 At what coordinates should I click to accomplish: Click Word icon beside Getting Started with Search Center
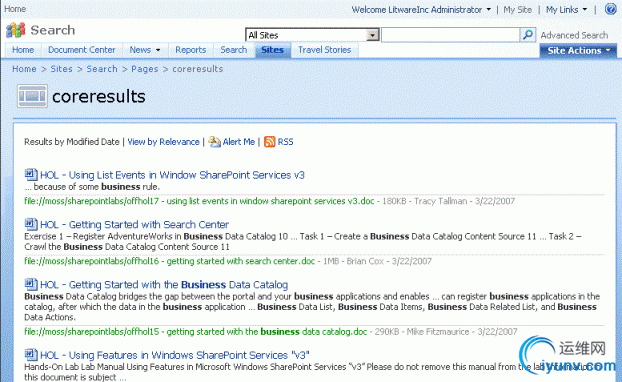pyautogui.click(x=31, y=224)
